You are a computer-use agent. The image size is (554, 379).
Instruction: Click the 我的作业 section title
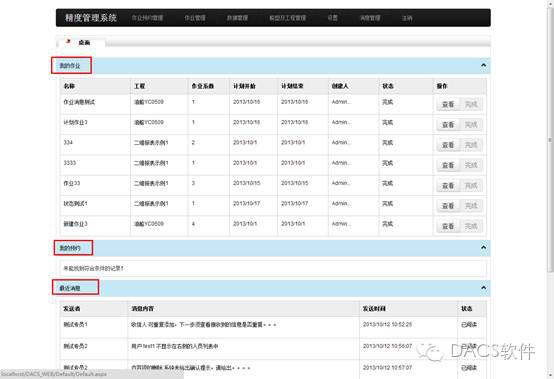[70, 66]
